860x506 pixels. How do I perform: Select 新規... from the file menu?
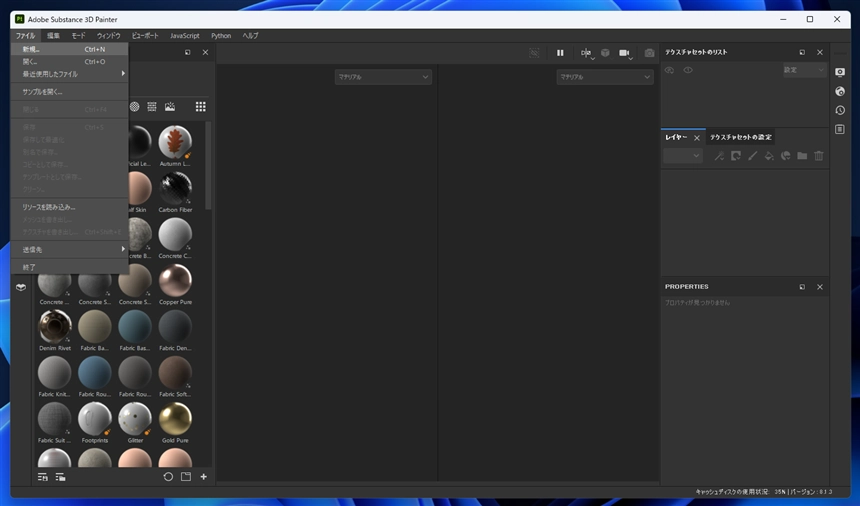[x=70, y=49]
